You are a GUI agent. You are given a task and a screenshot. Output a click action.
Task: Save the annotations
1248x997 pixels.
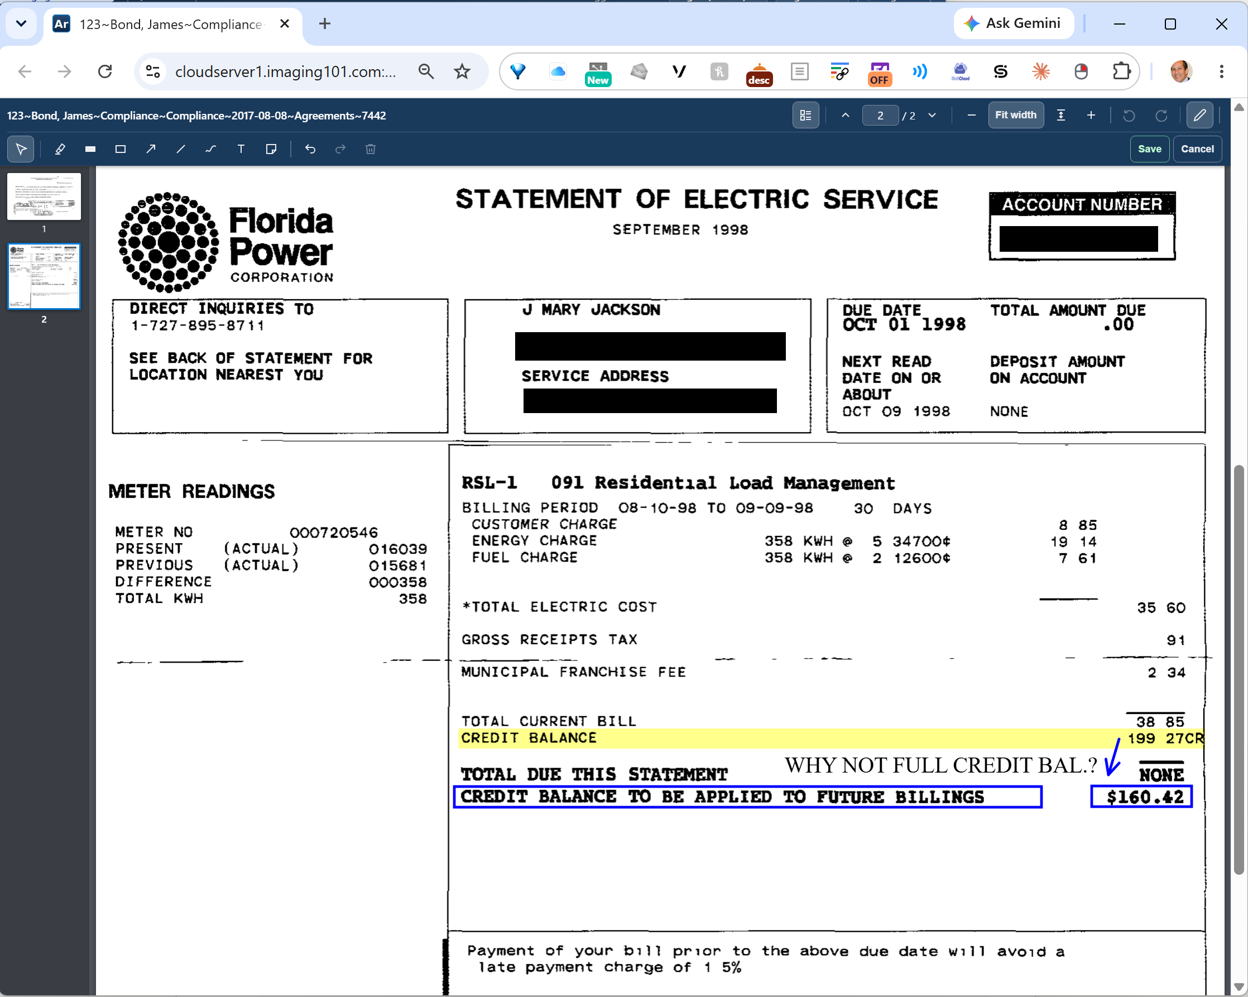coord(1150,149)
